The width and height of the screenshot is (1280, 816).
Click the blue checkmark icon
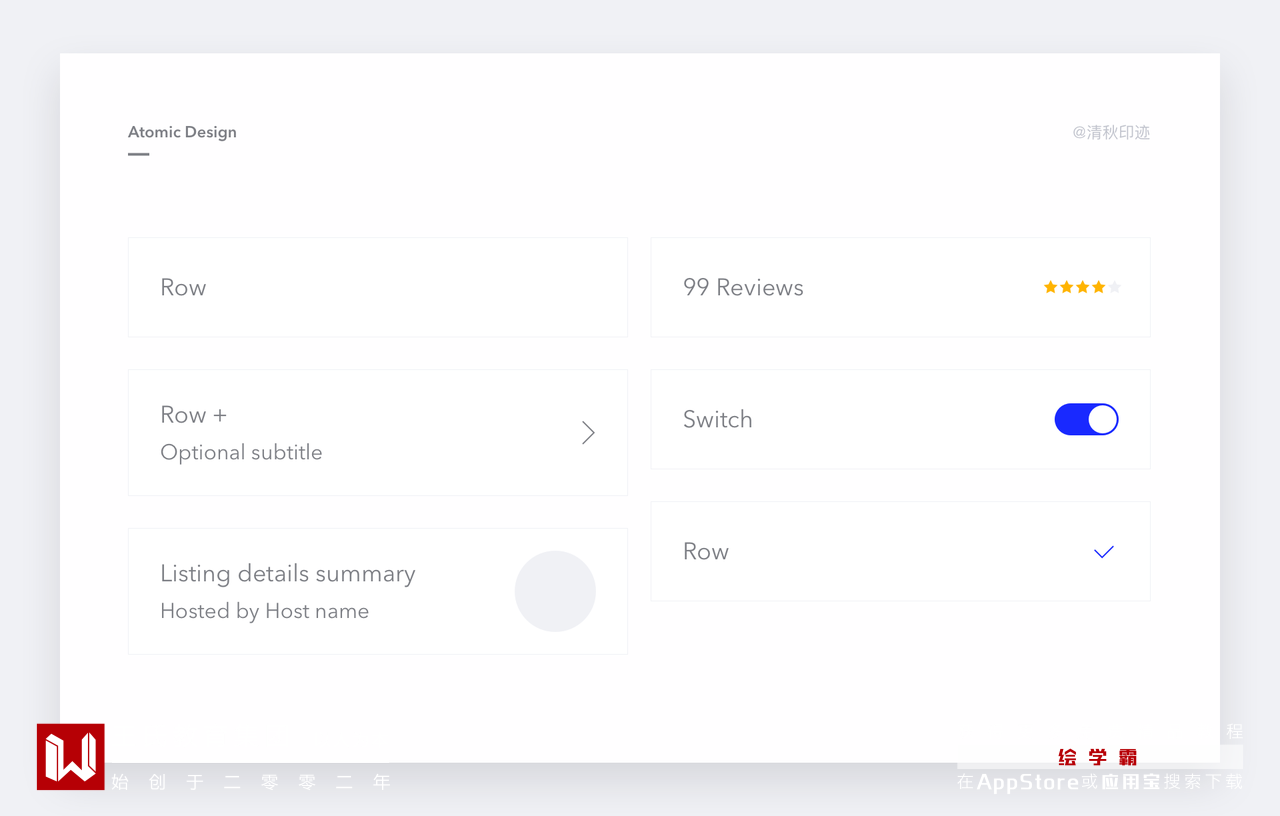coord(1104,552)
